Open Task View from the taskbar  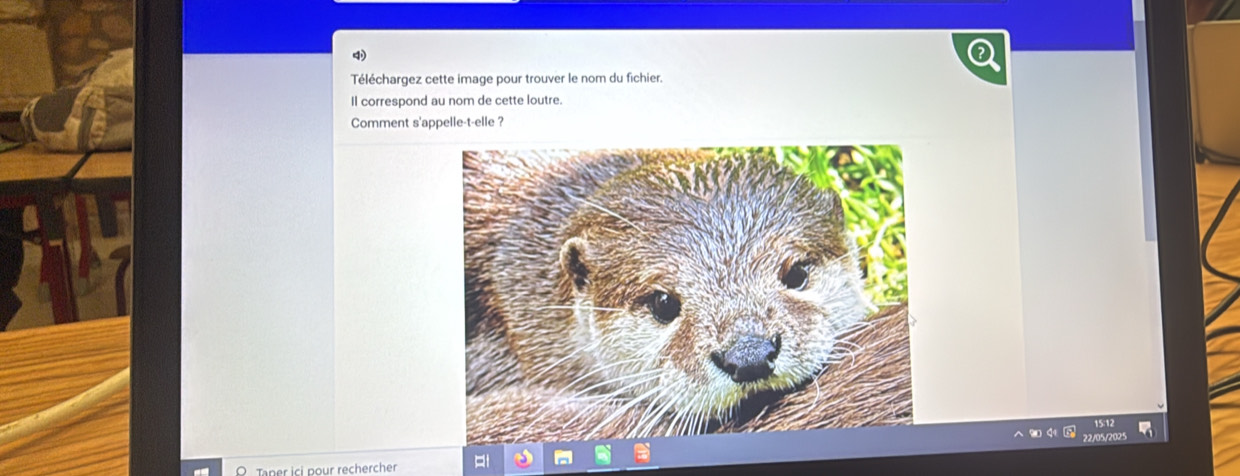[480, 461]
